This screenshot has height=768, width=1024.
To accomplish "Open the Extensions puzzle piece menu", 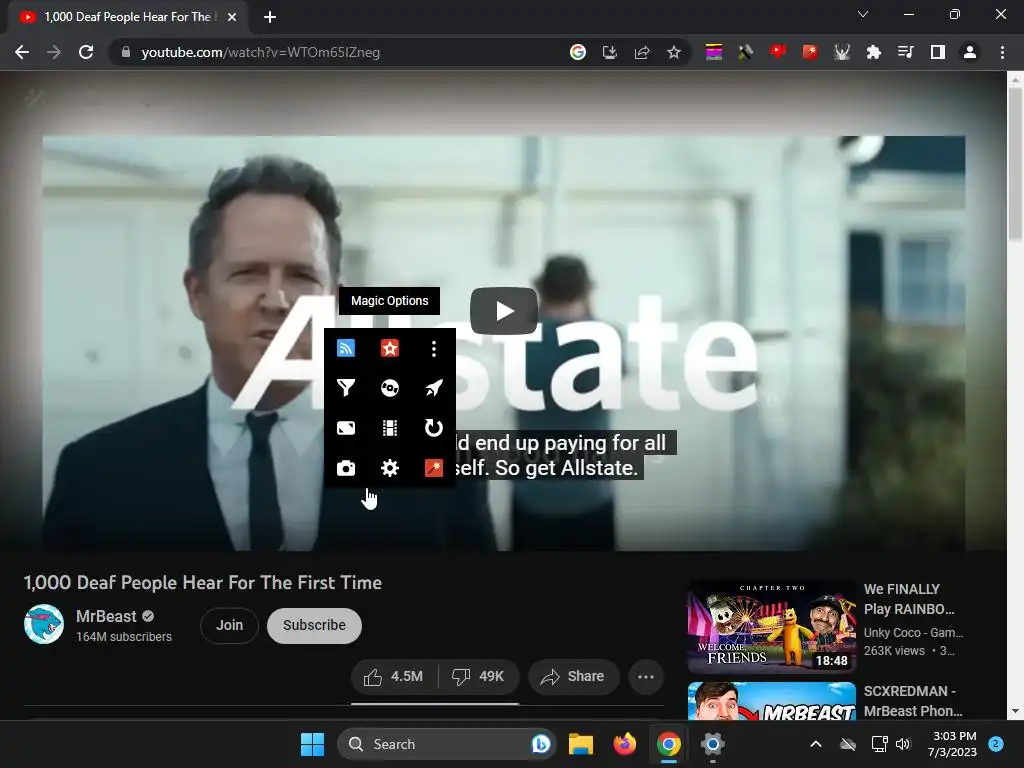I will pyautogui.click(x=874, y=52).
